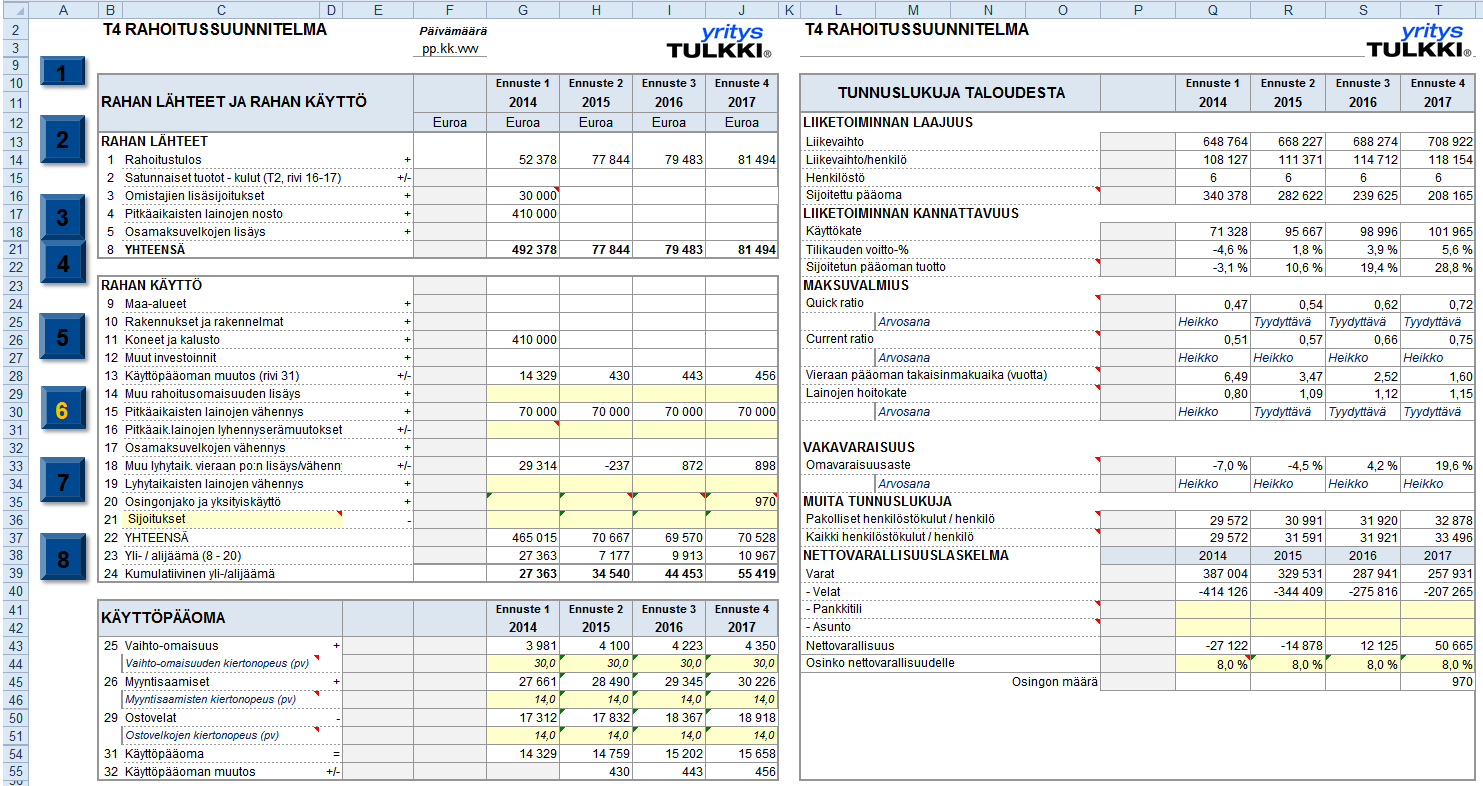
Task: Select Vaihto-omaisuus 2014 value 3 981
Action: point(523,645)
